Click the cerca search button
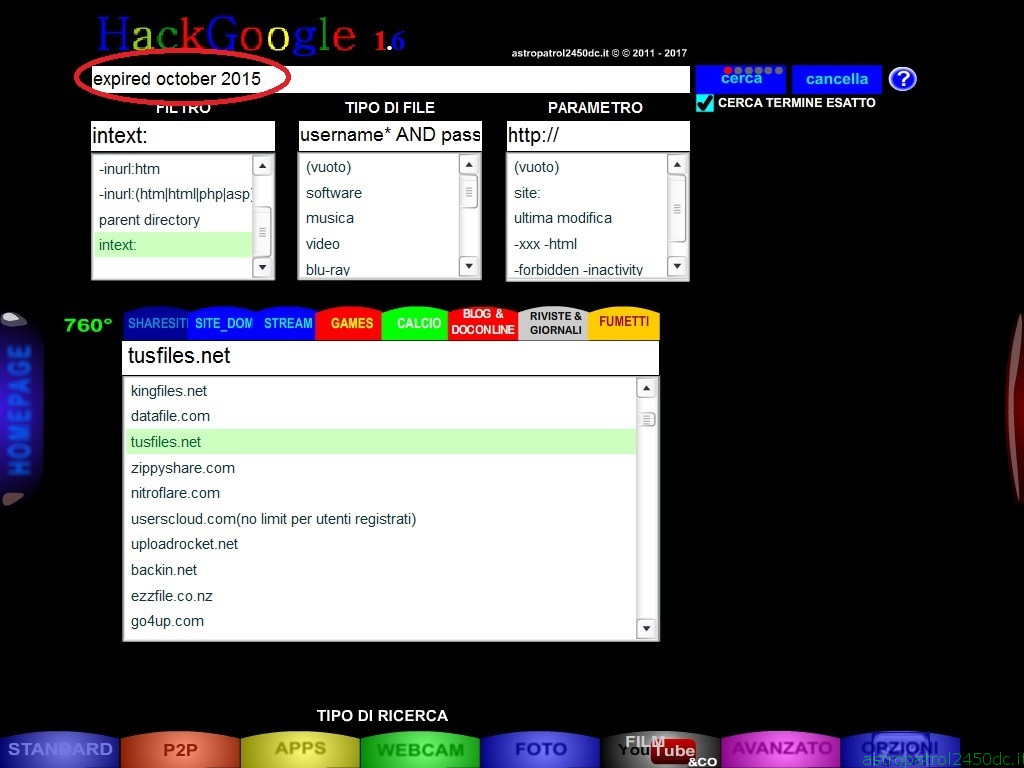Viewport: 1024px width, 768px height. point(741,79)
